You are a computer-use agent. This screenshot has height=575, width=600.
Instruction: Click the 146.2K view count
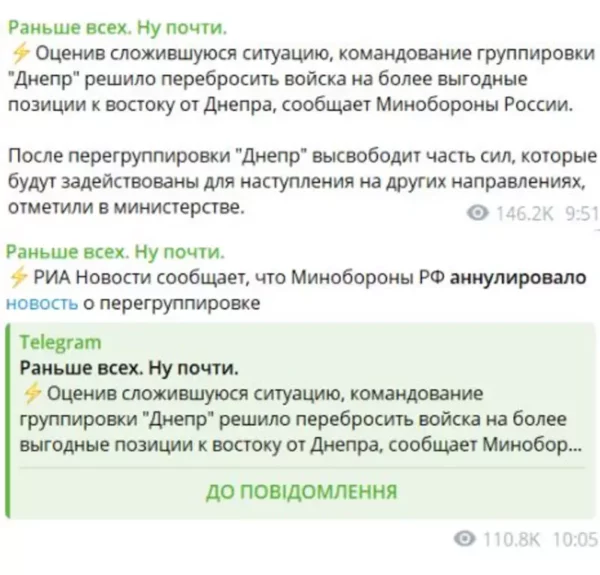525,213
